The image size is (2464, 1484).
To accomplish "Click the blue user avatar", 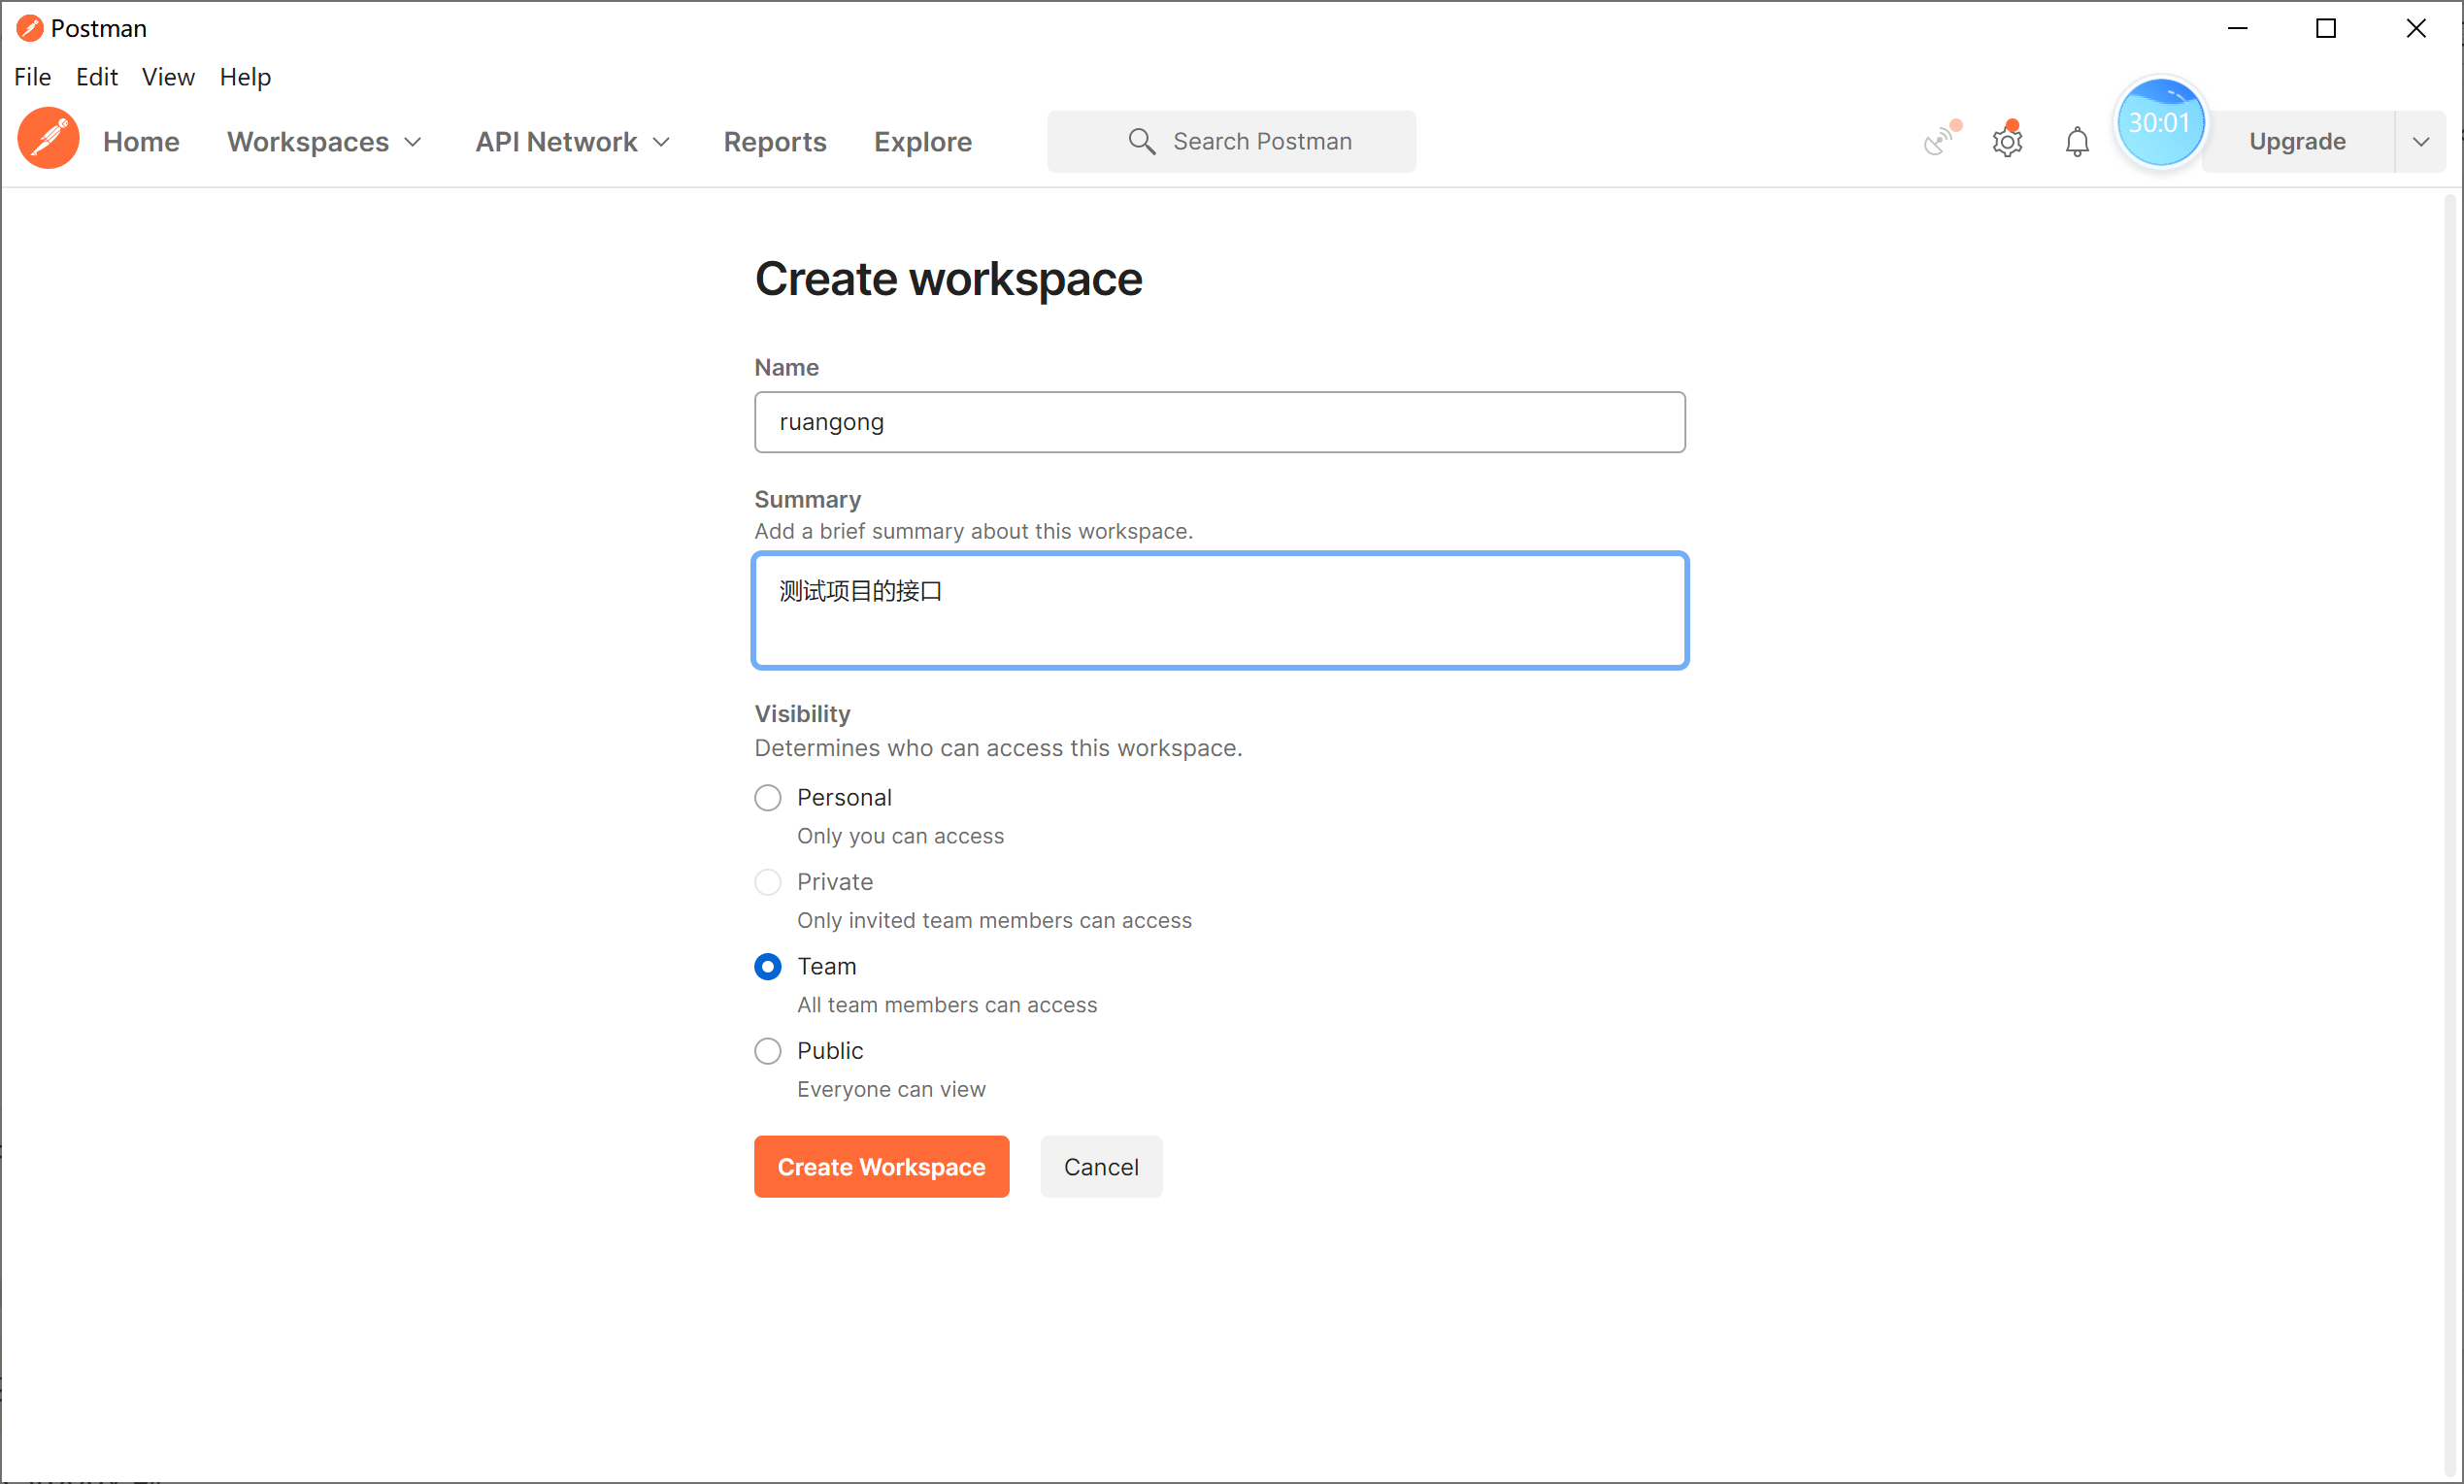I will 2159,124.
